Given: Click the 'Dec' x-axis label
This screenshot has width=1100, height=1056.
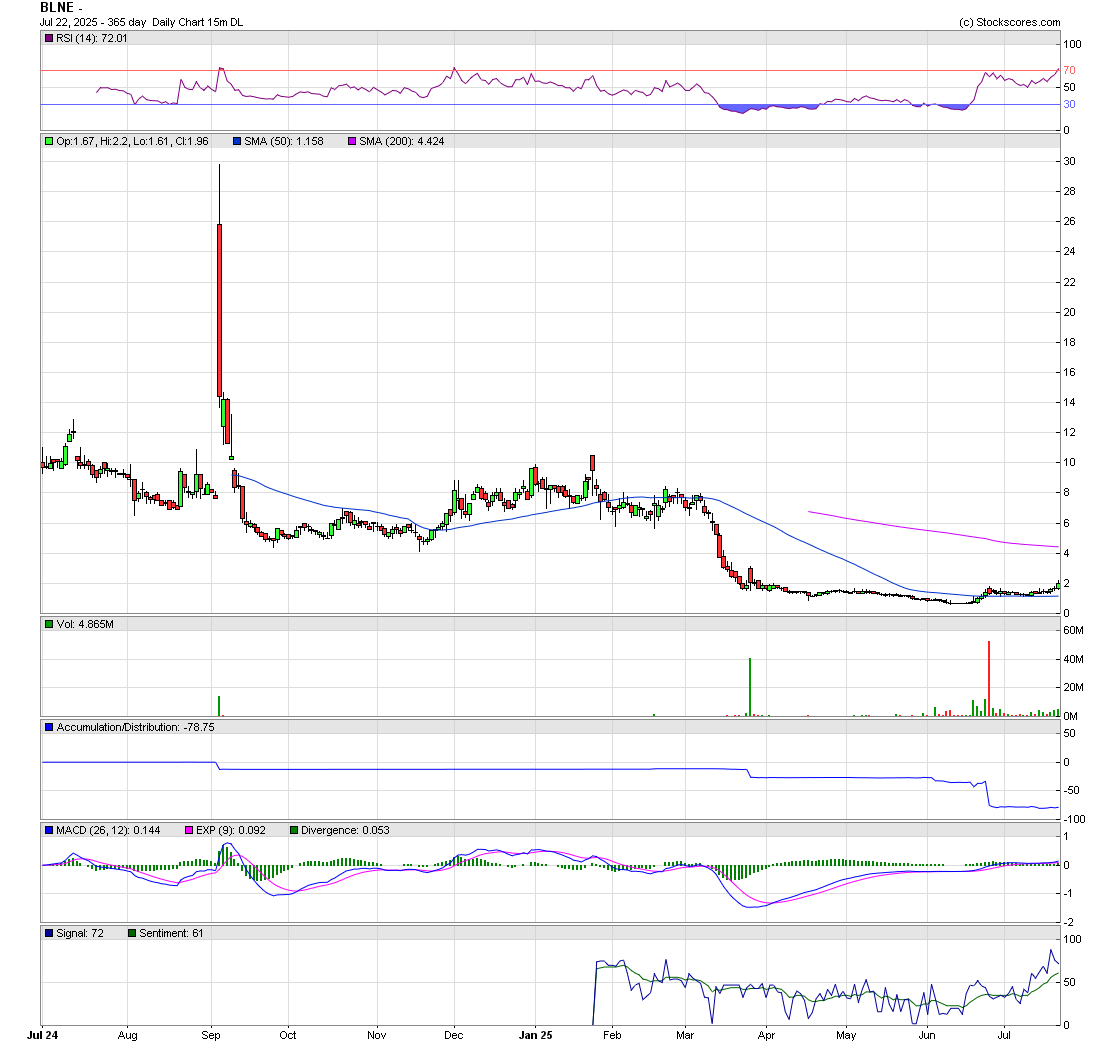Looking at the screenshot, I should pyautogui.click(x=454, y=1036).
